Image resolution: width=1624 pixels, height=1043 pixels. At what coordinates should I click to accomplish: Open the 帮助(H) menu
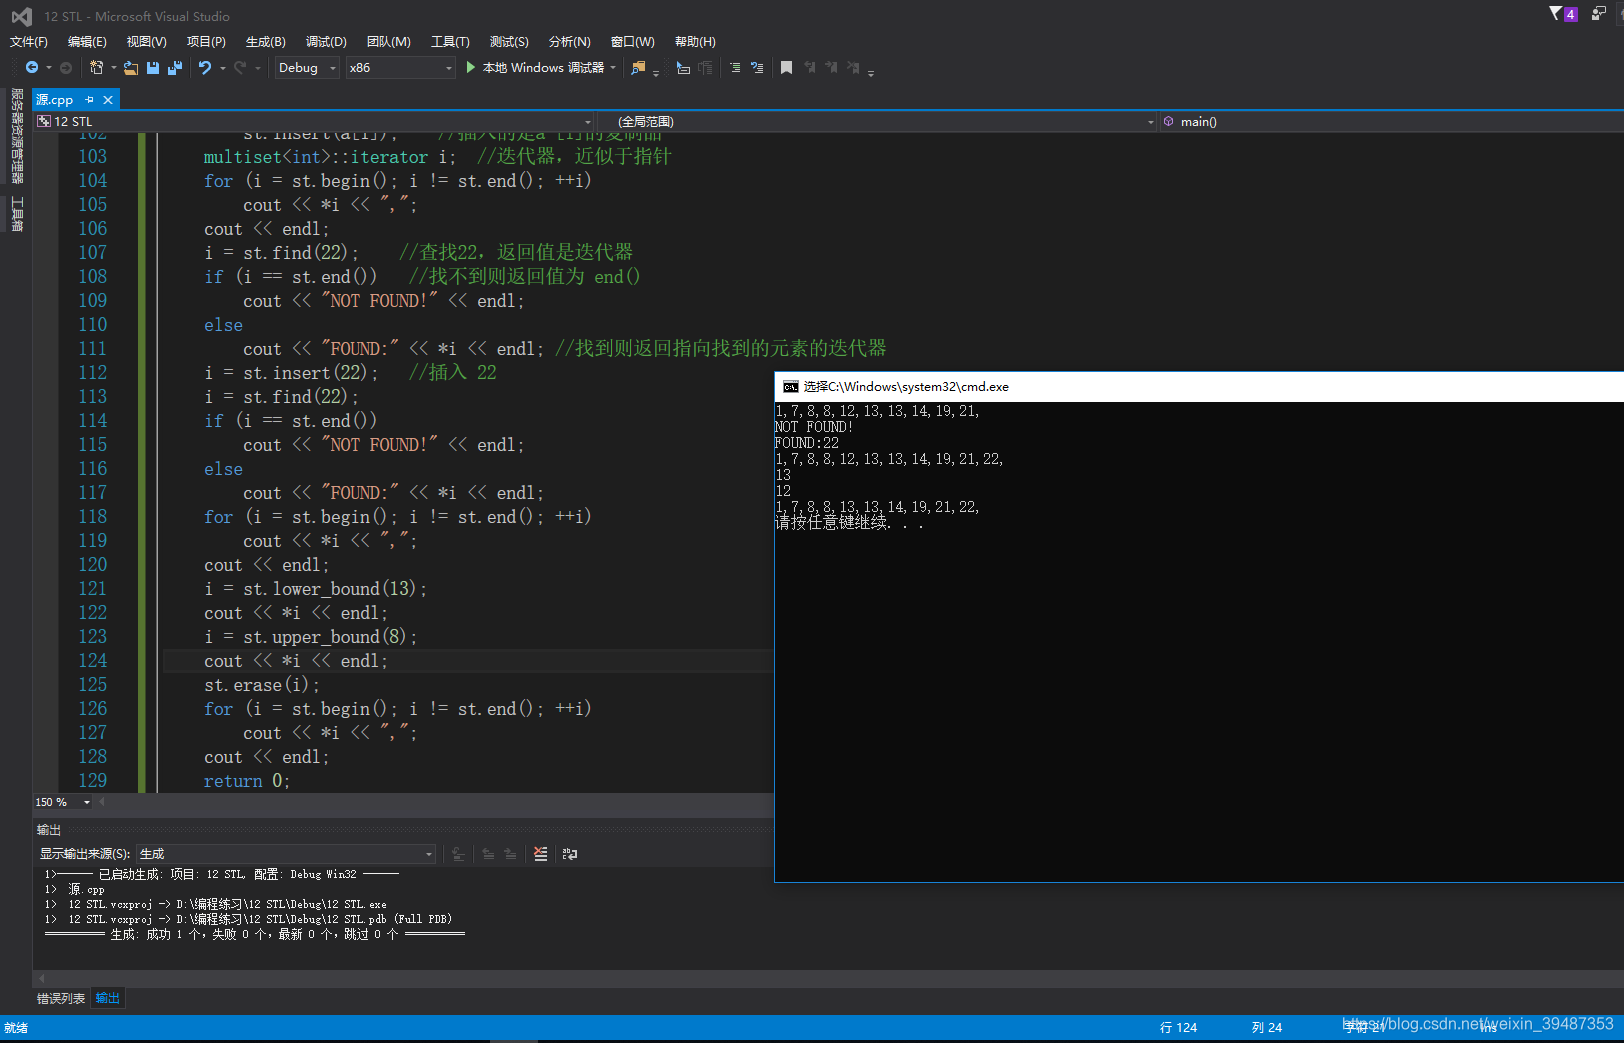(695, 41)
